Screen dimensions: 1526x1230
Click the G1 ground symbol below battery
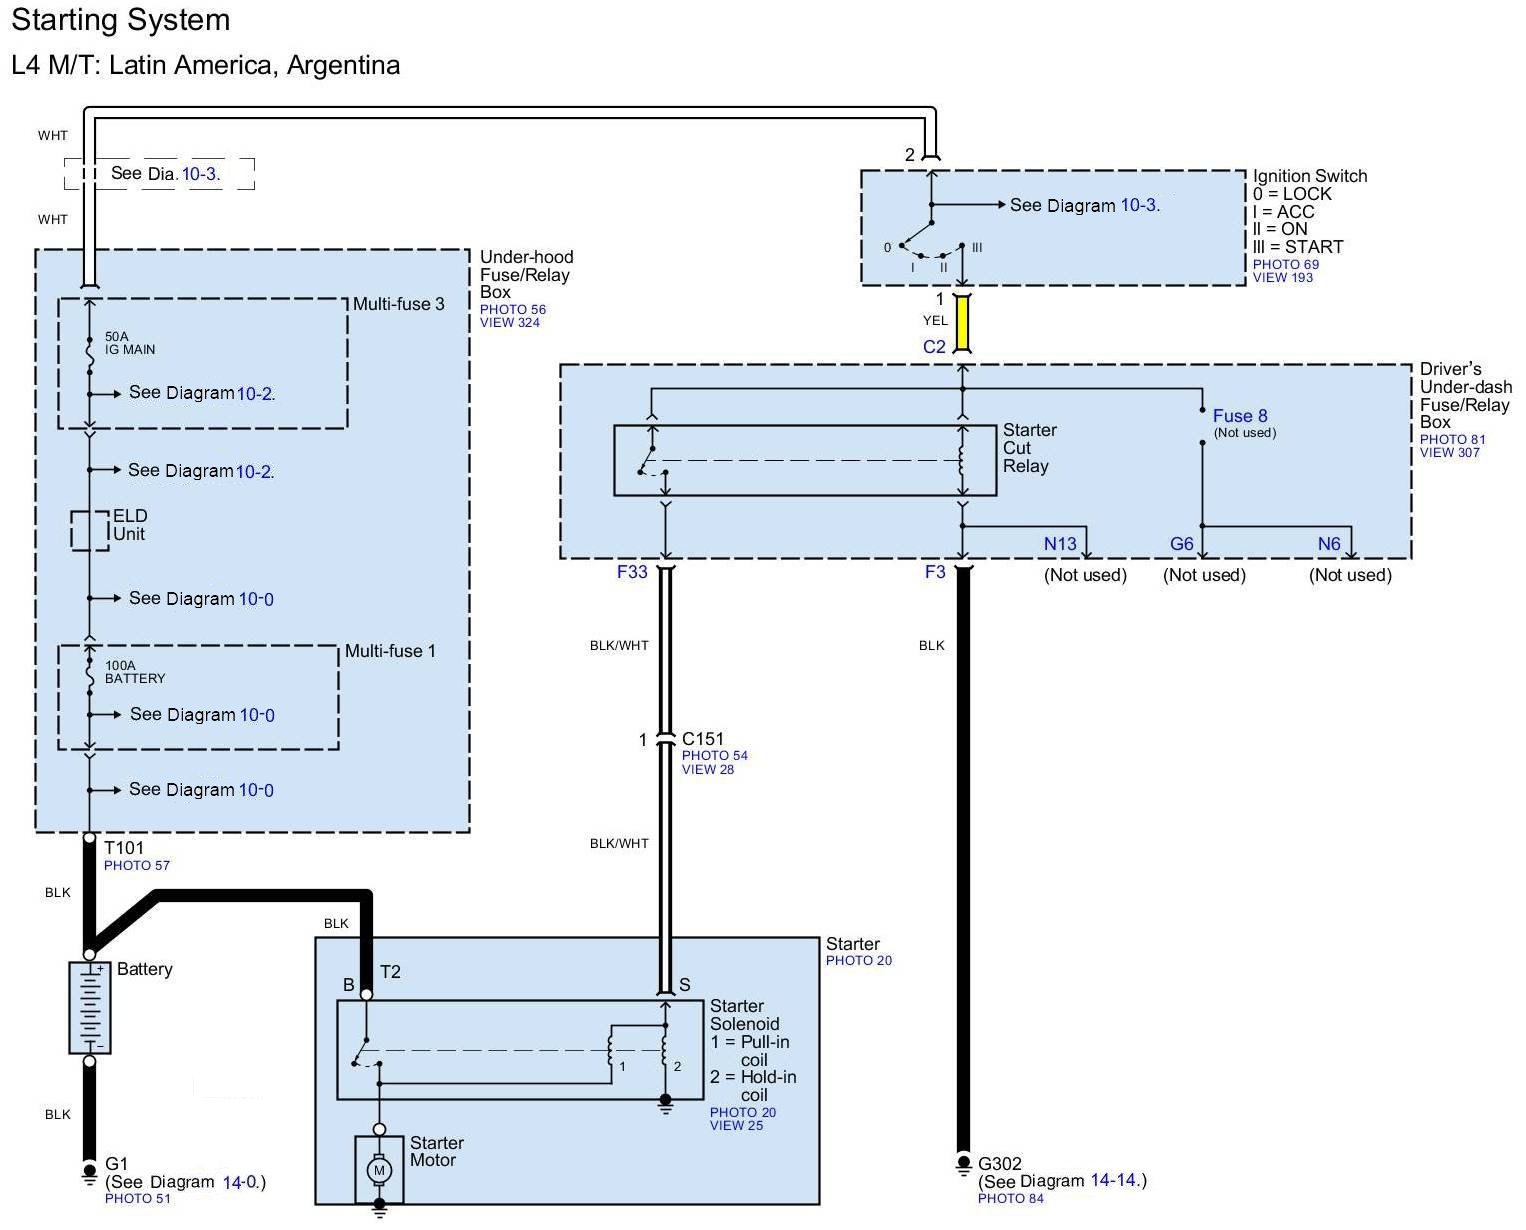89,1169
